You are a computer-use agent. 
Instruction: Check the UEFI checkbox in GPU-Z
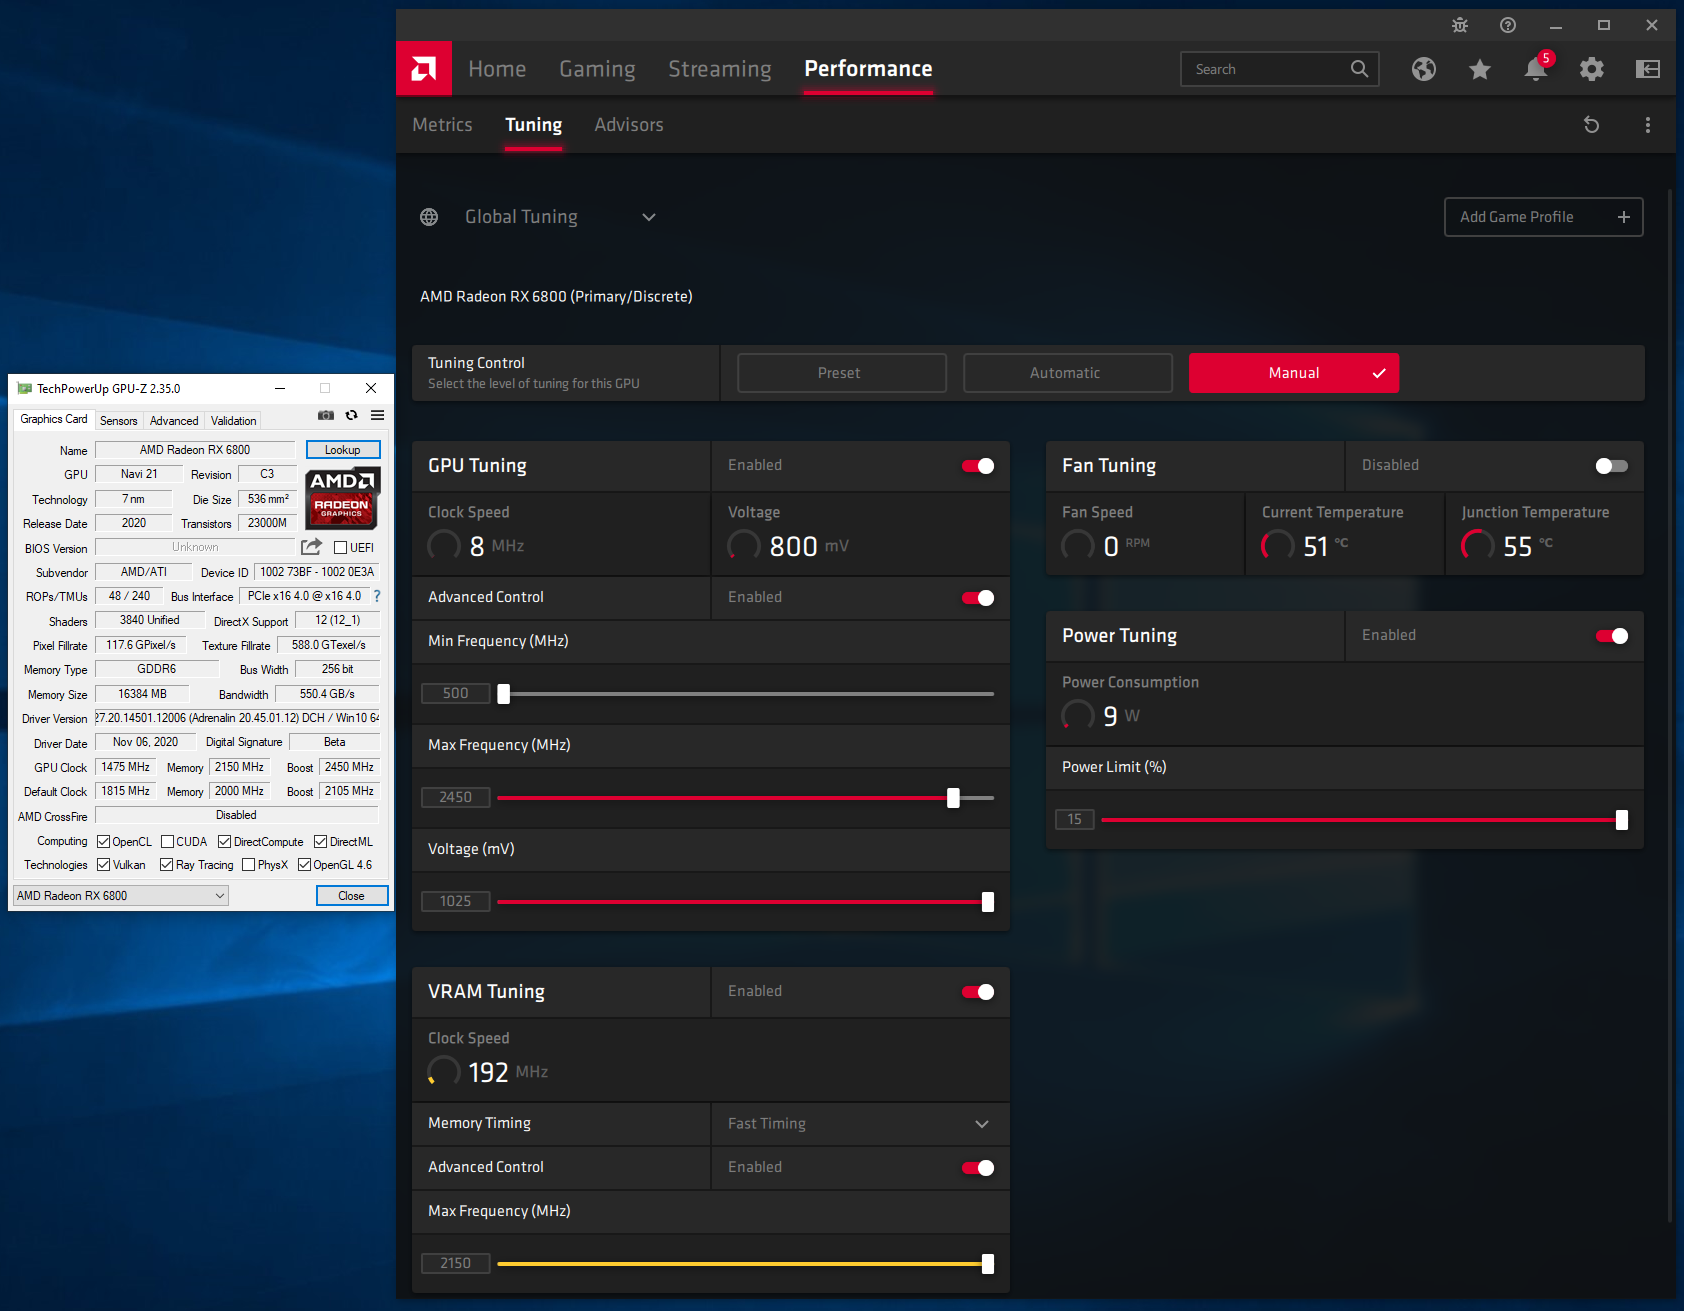tap(340, 547)
